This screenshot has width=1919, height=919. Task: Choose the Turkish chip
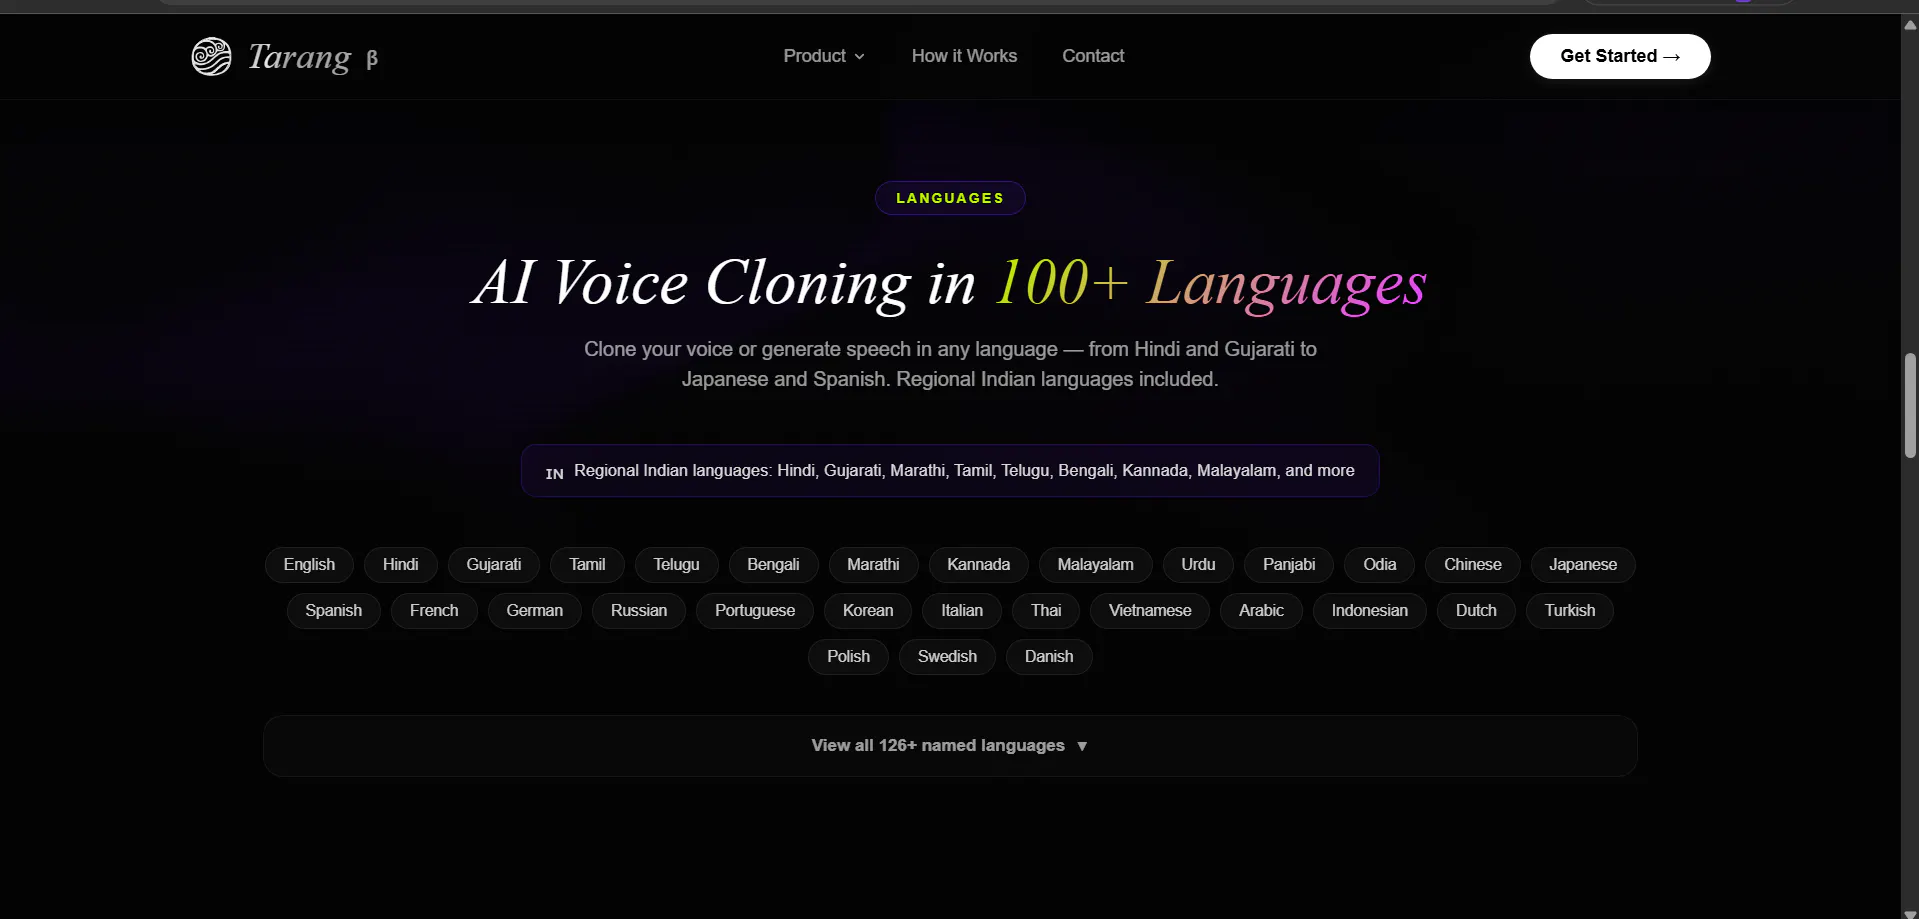(x=1570, y=611)
